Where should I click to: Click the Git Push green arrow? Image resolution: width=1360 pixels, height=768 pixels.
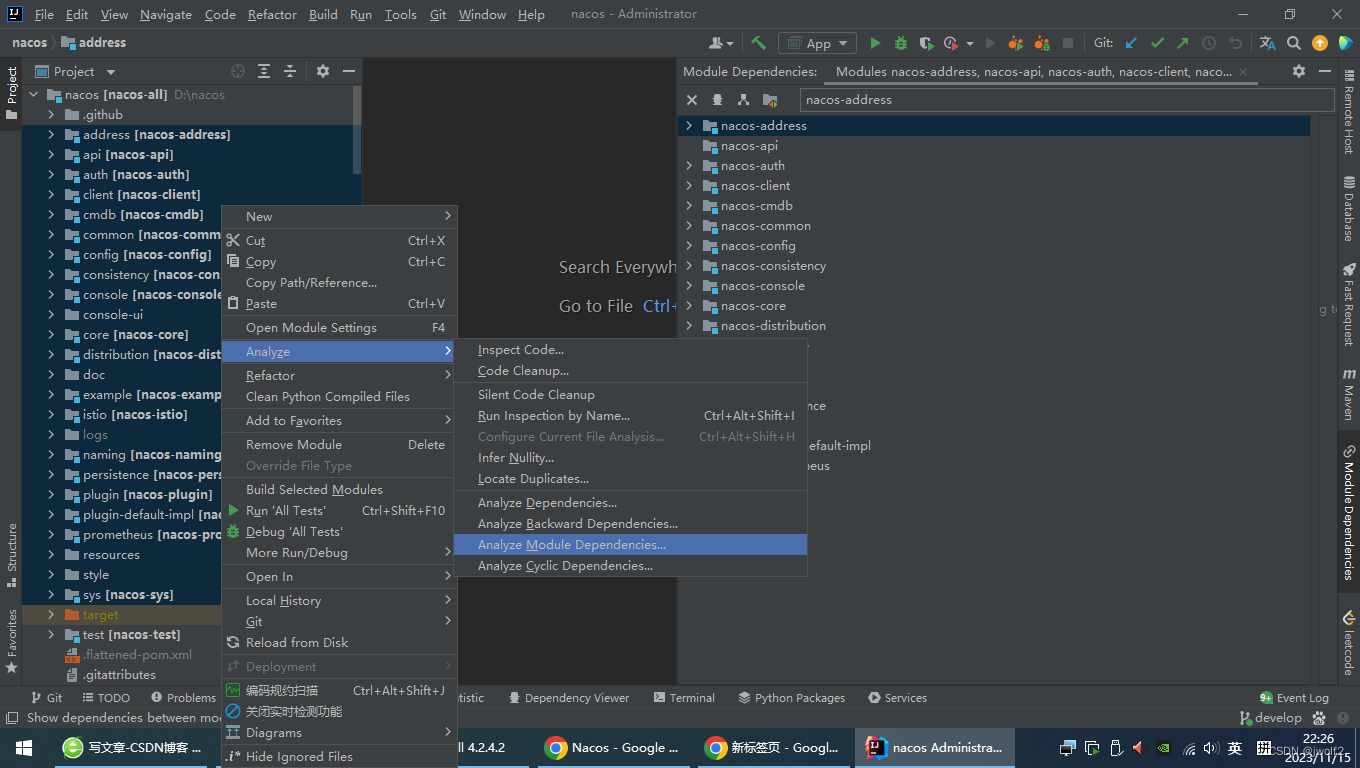coord(1183,43)
